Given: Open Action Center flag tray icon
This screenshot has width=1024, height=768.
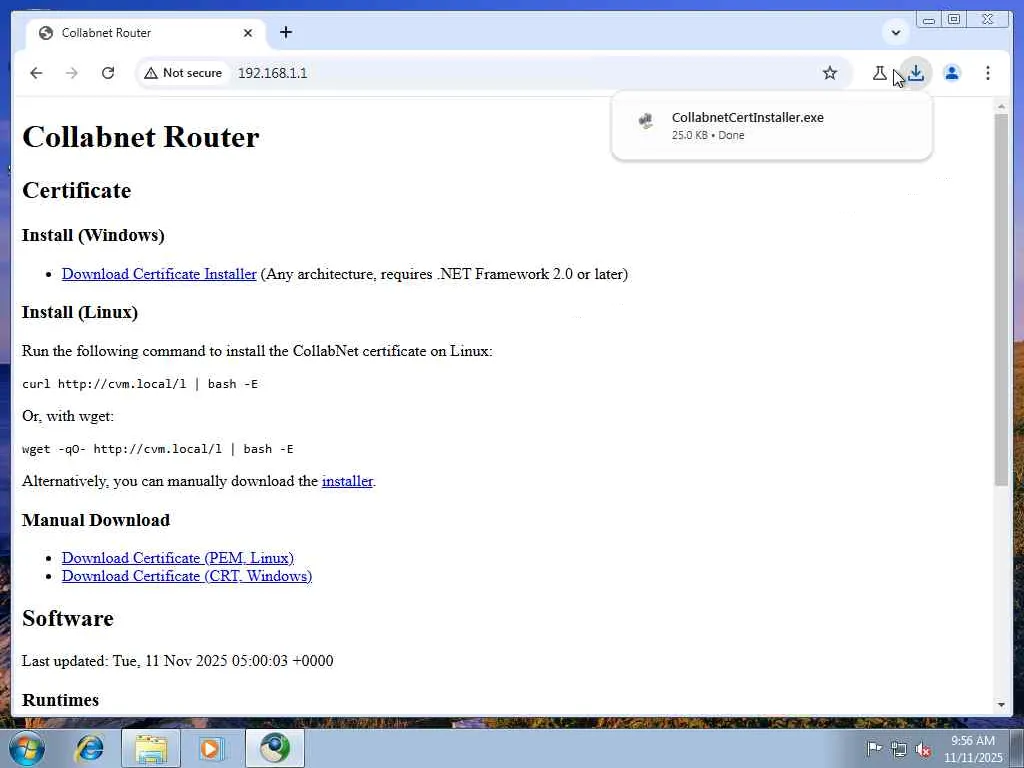Looking at the screenshot, I should [874, 748].
